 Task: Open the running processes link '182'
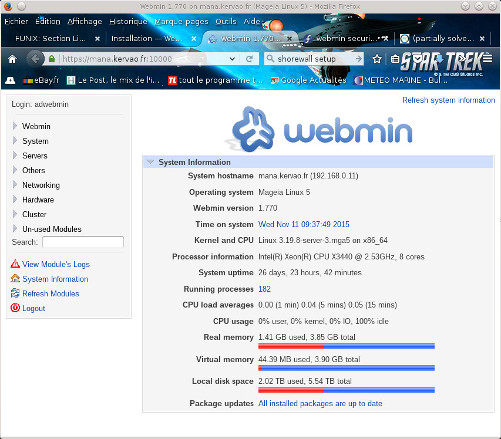[264, 289]
